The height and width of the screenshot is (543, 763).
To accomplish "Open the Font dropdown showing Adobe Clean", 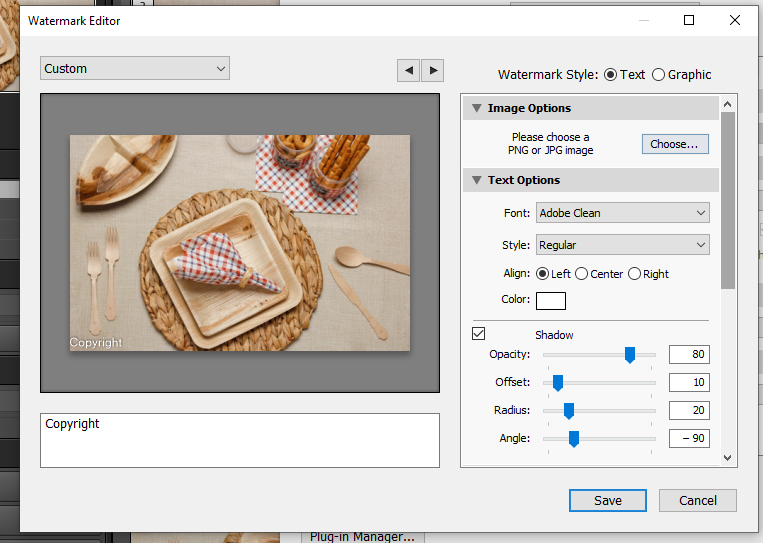I will pyautogui.click(x=622, y=213).
